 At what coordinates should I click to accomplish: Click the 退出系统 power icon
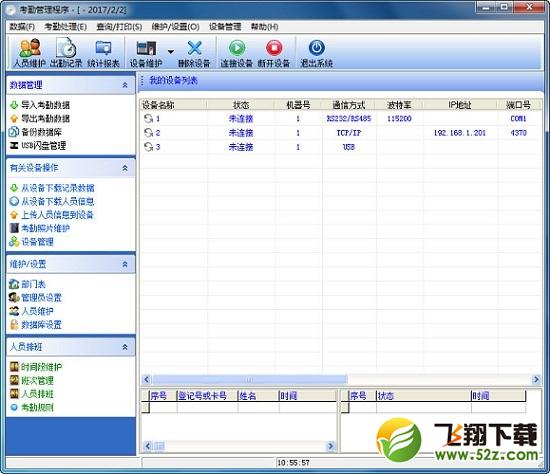click(316, 48)
